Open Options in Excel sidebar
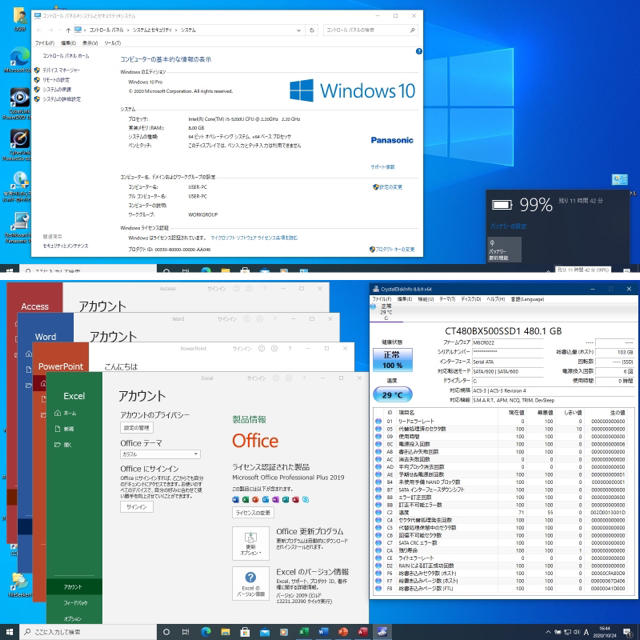Screen dimensions: 640x640 click(74, 619)
